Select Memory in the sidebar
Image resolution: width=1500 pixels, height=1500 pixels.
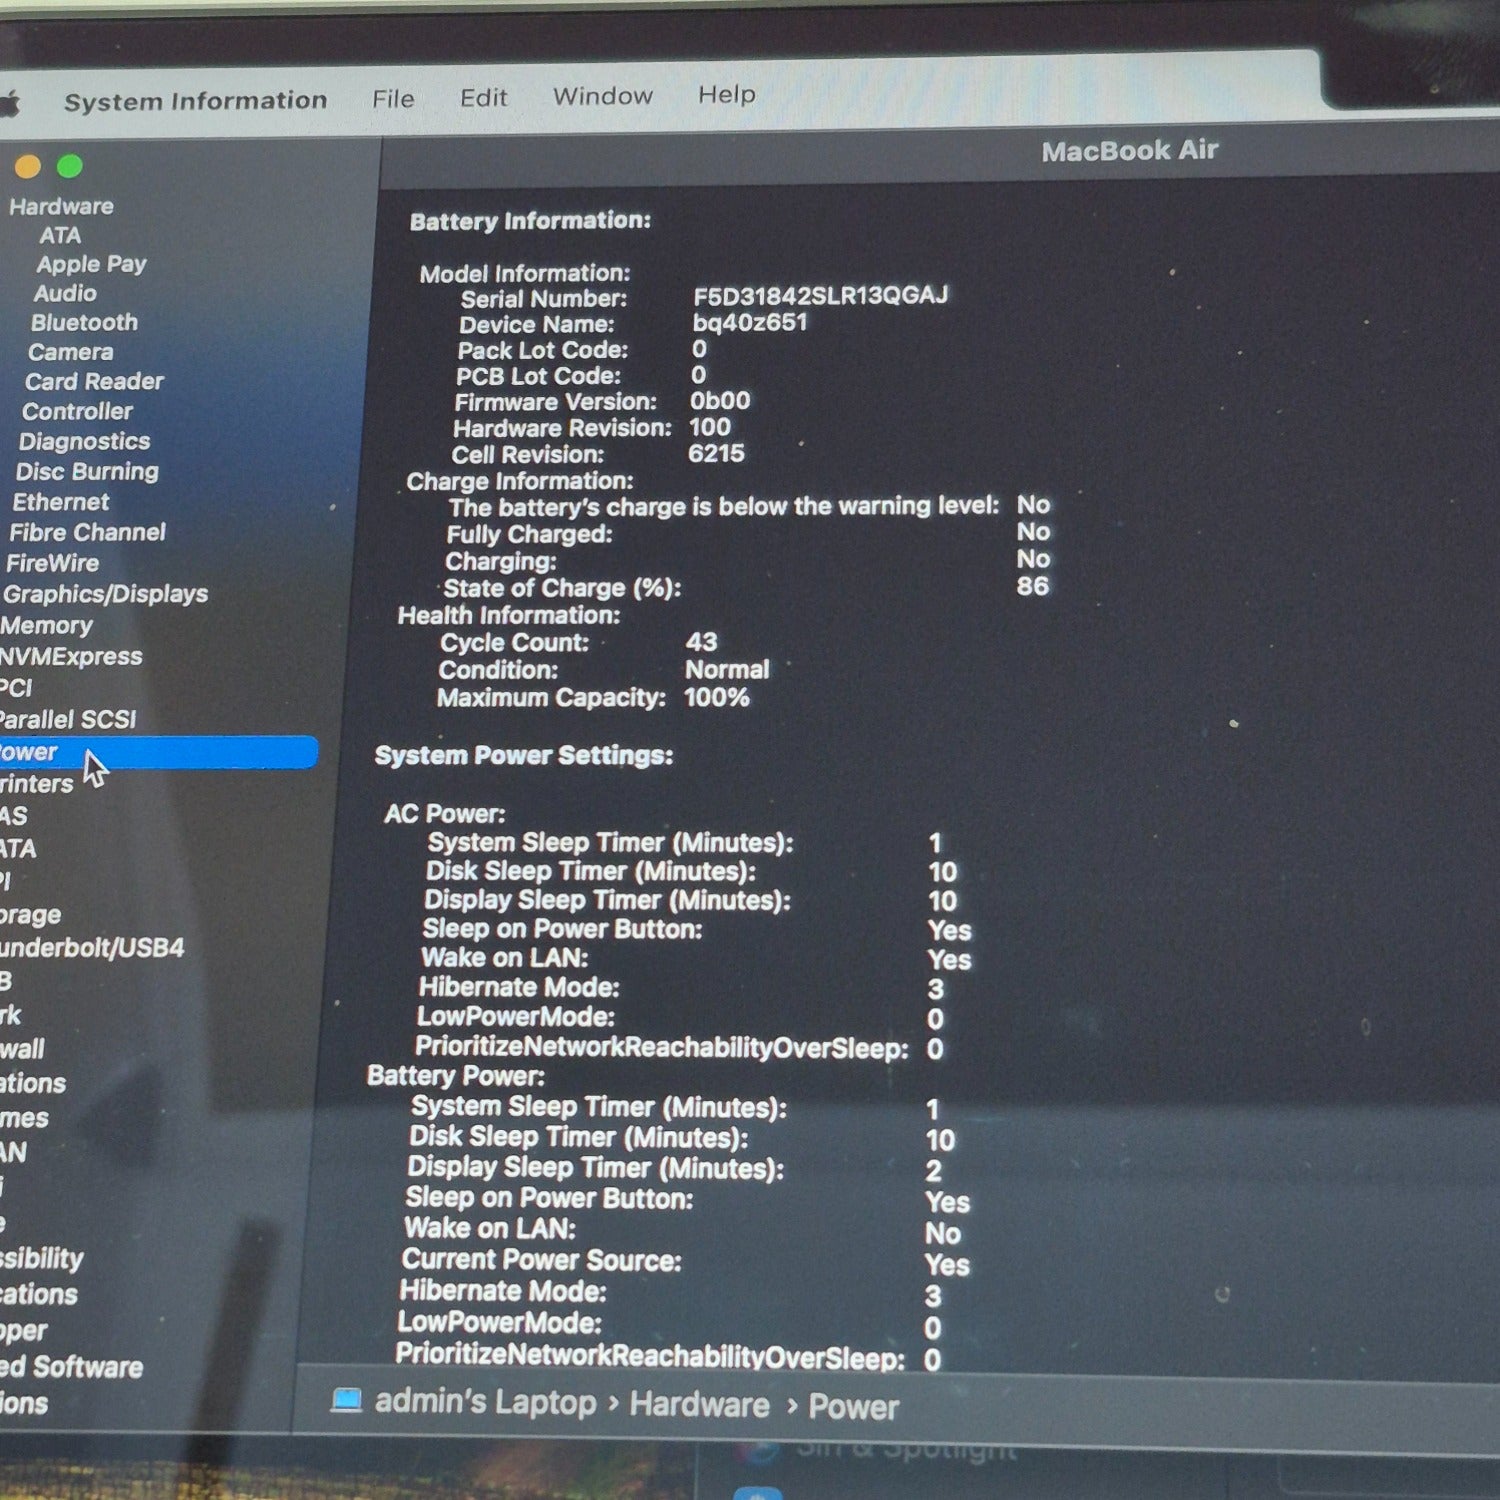click(46, 626)
